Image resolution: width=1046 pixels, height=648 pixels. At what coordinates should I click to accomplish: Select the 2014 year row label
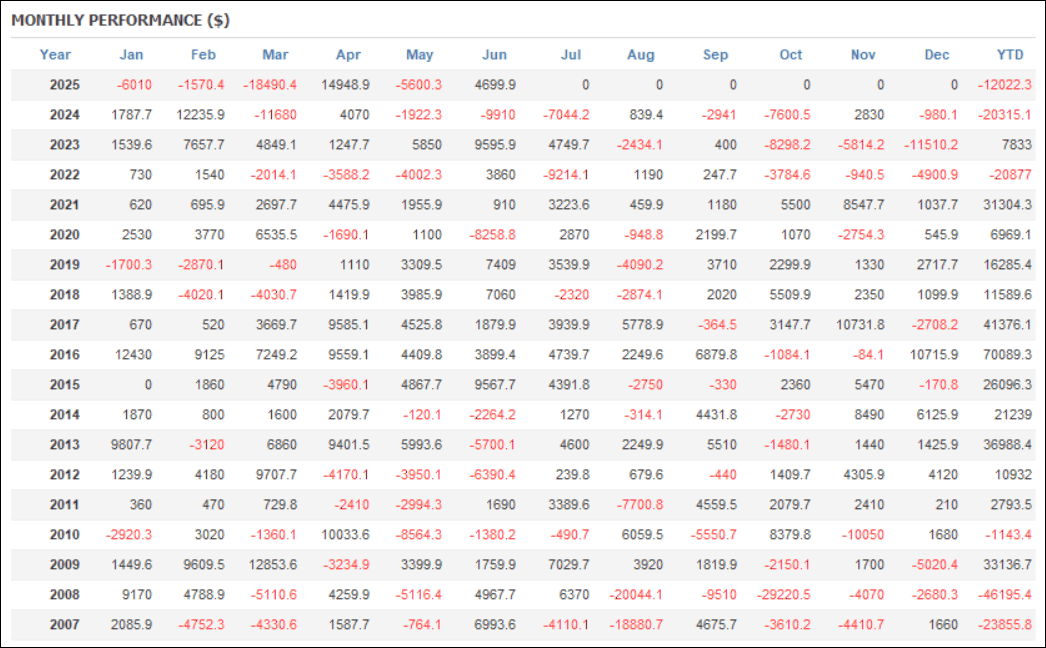[x=65, y=415]
